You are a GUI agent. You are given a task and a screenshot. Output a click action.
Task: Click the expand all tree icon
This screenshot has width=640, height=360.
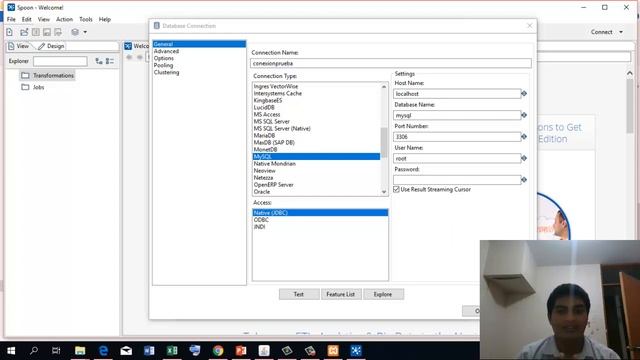click(x=99, y=61)
